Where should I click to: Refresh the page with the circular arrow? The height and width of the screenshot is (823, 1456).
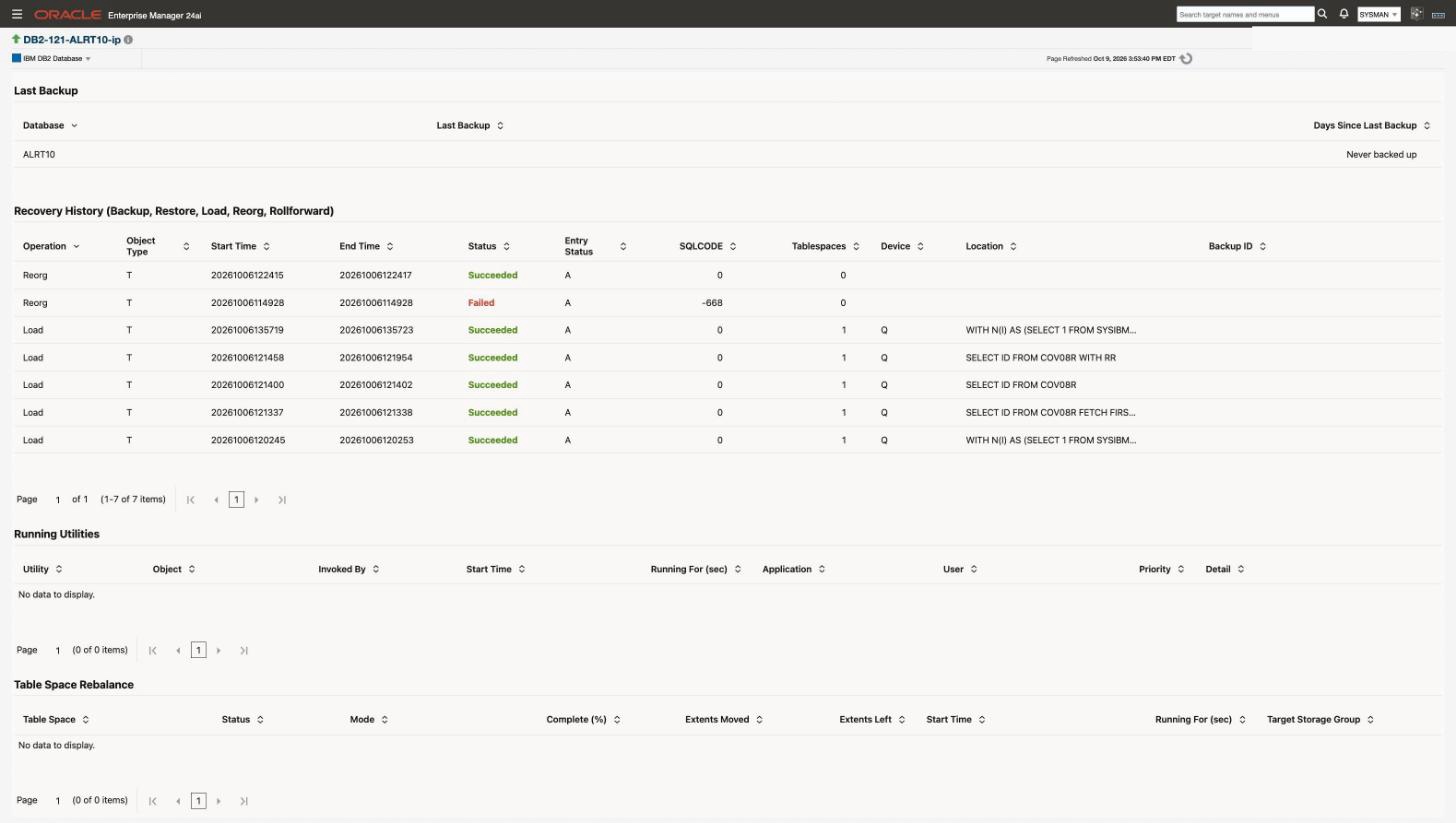[1186, 58]
